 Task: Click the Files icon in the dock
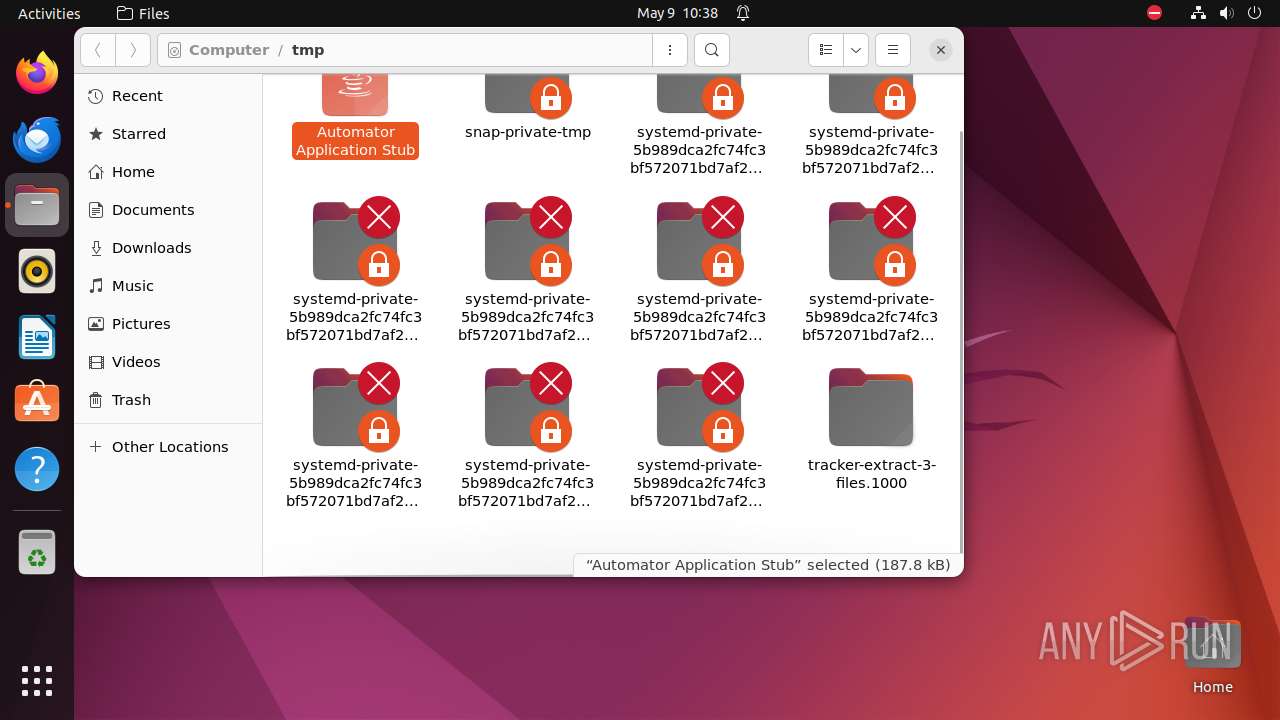(x=37, y=205)
